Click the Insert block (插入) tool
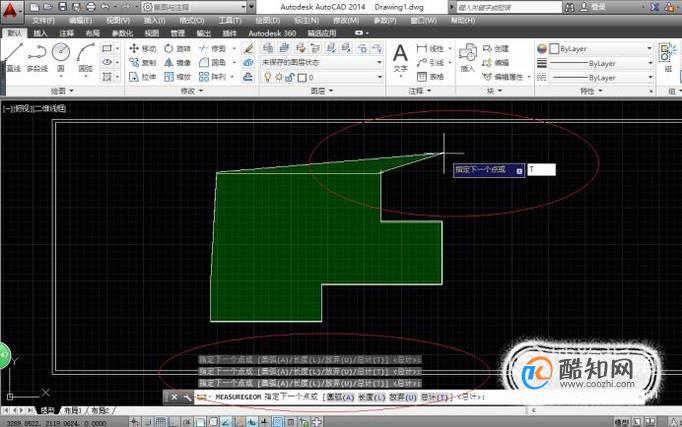Viewport: 682px width, 427px height. coord(468,57)
